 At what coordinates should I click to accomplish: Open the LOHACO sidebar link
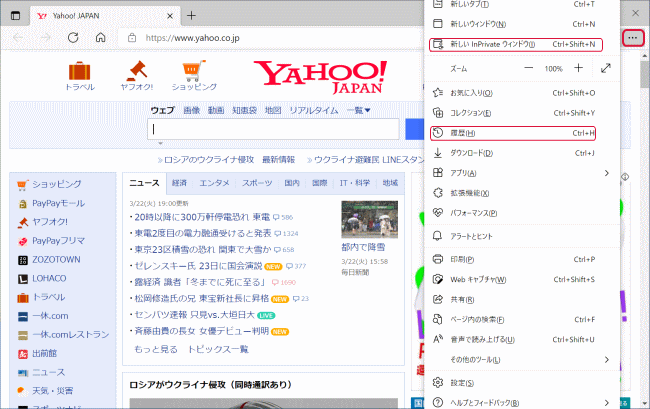click(x=49, y=278)
